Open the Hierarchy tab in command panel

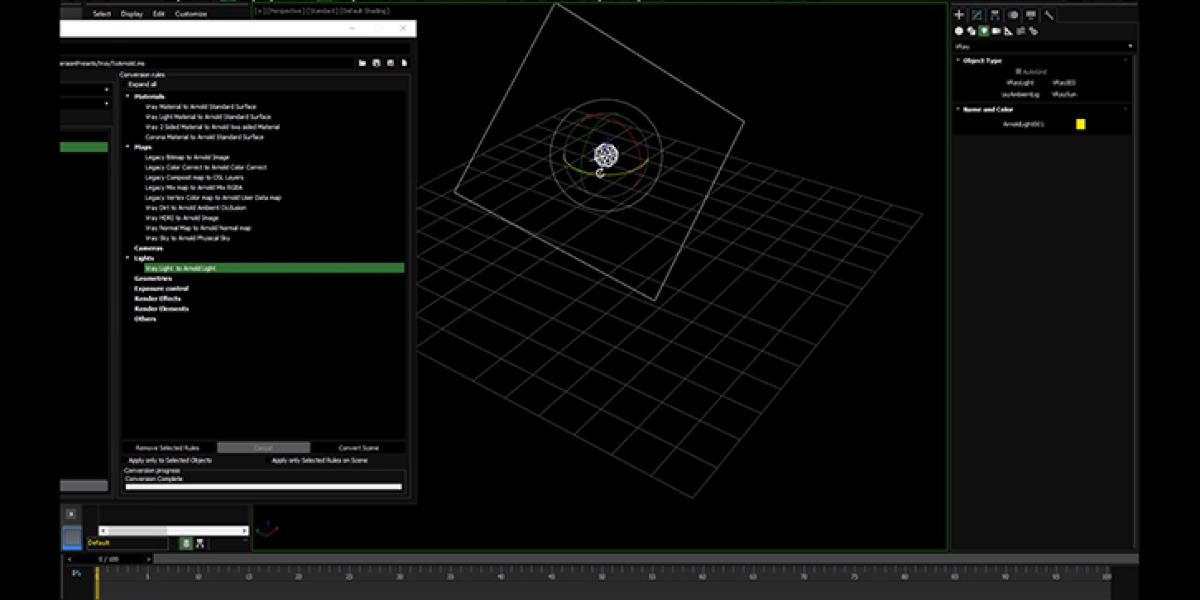point(995,15)
